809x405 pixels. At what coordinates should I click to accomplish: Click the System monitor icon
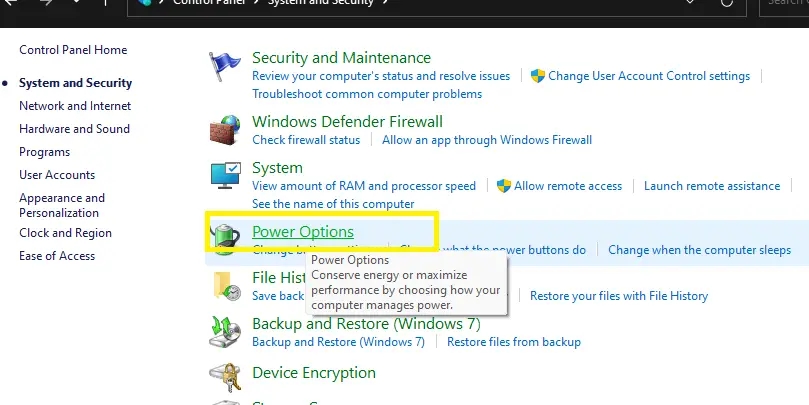pos(225,175)
